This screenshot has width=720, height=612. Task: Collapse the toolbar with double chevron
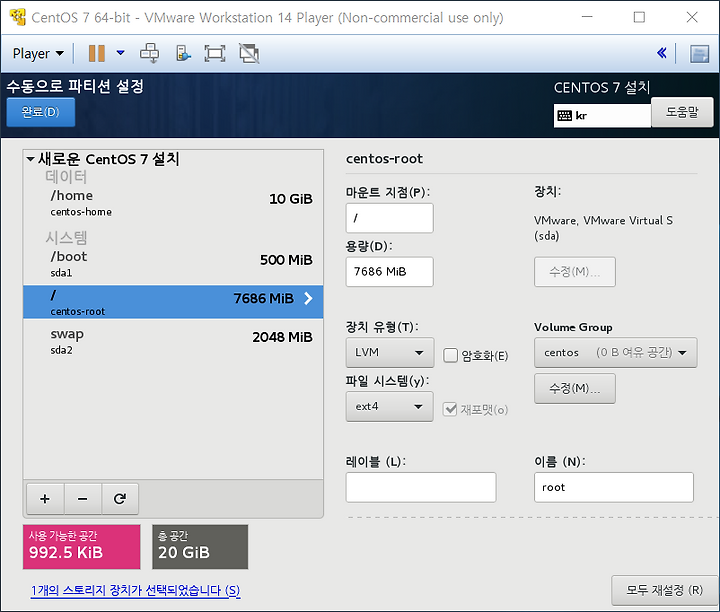[662, 53]
